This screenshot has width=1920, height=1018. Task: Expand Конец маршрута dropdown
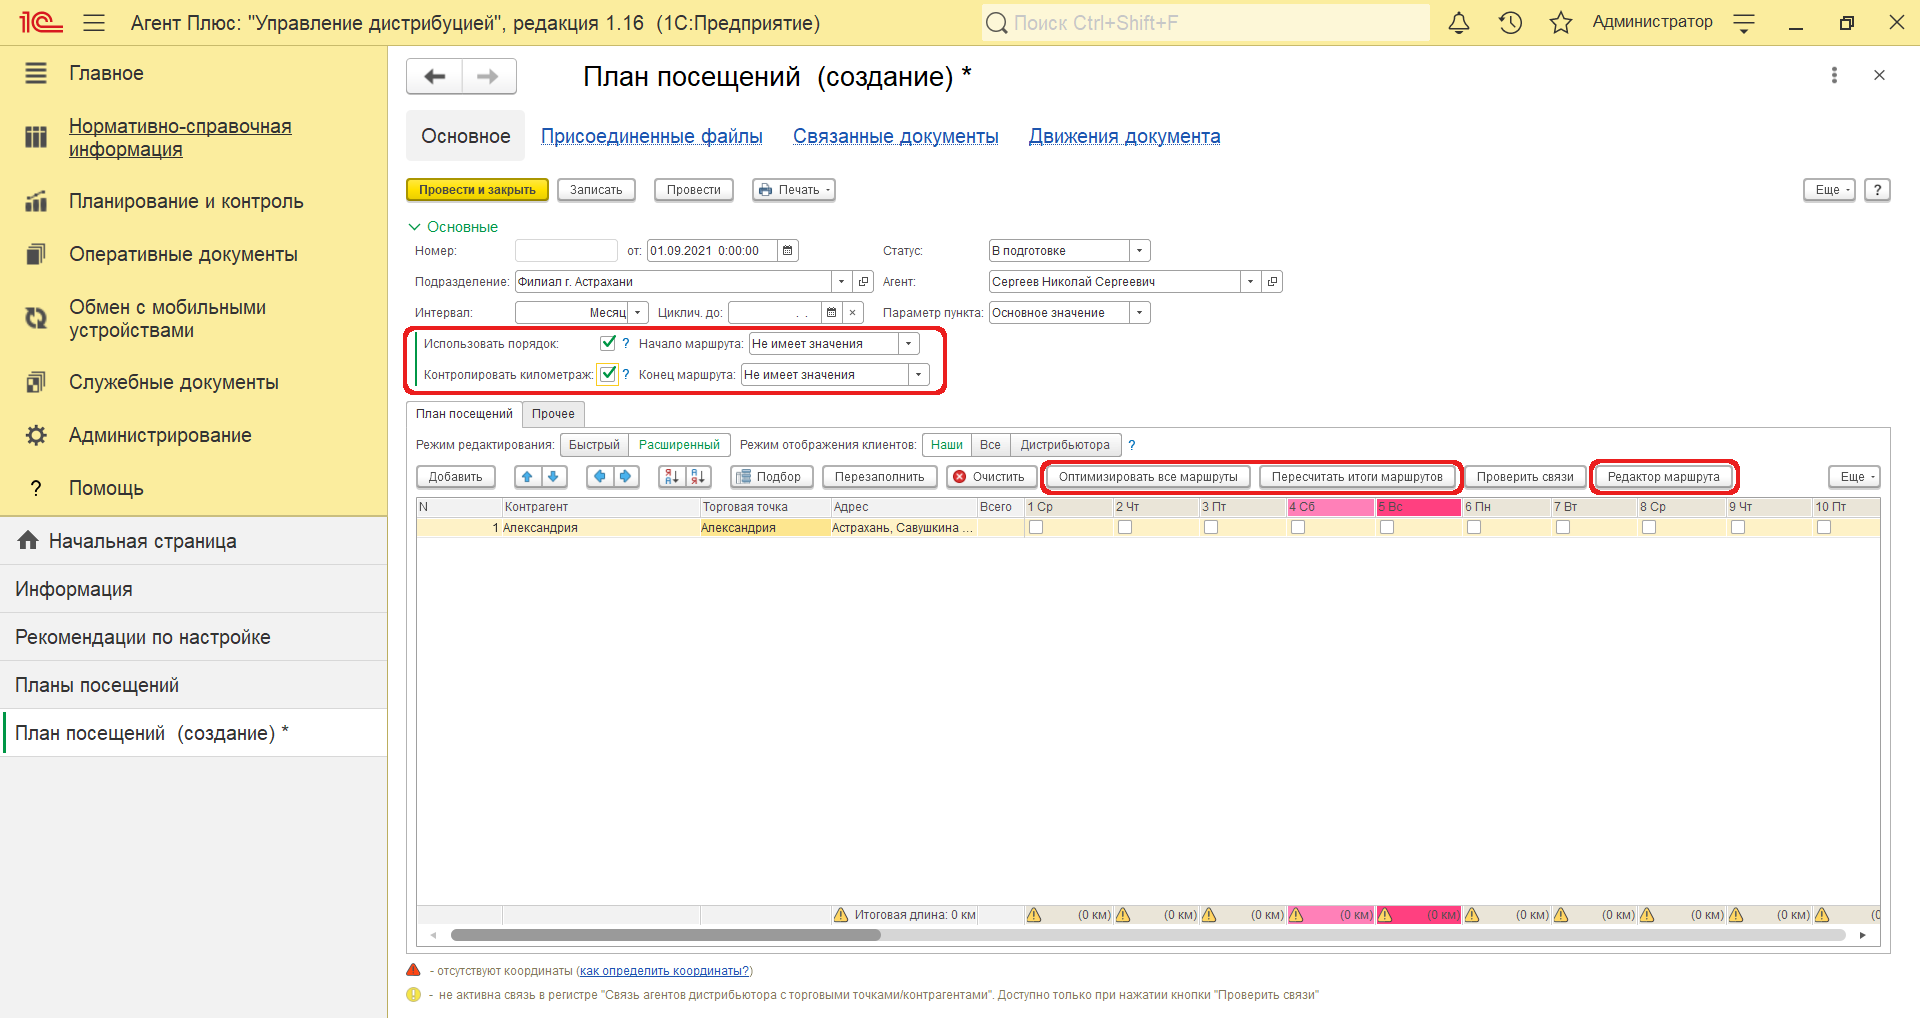point(918,375)
